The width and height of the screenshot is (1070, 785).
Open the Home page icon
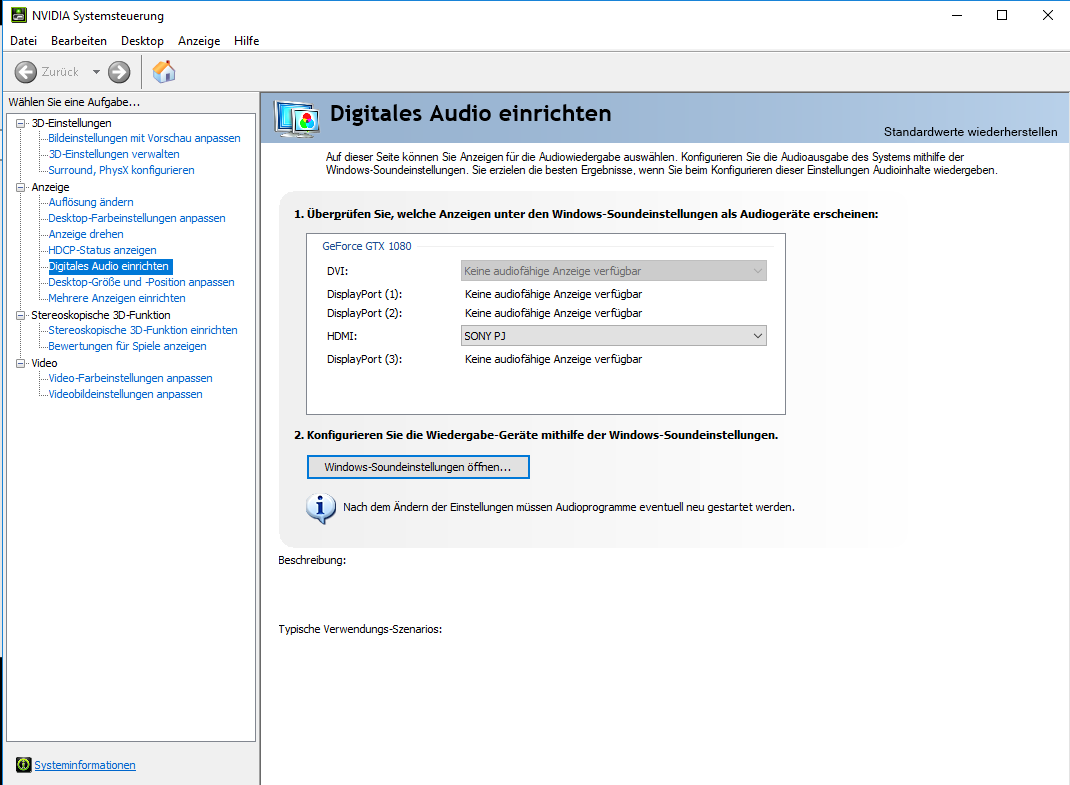[164, 72]
